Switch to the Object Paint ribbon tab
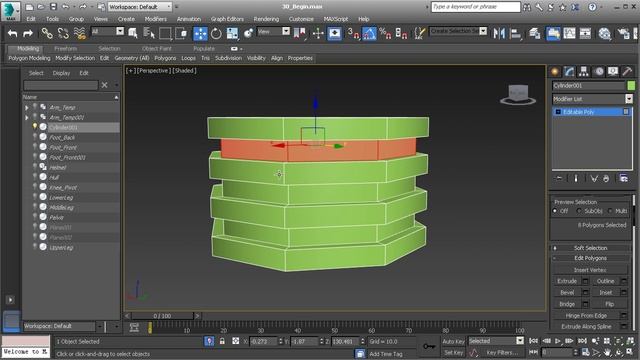This screenshot has width=640, height=360. point(157,49)
